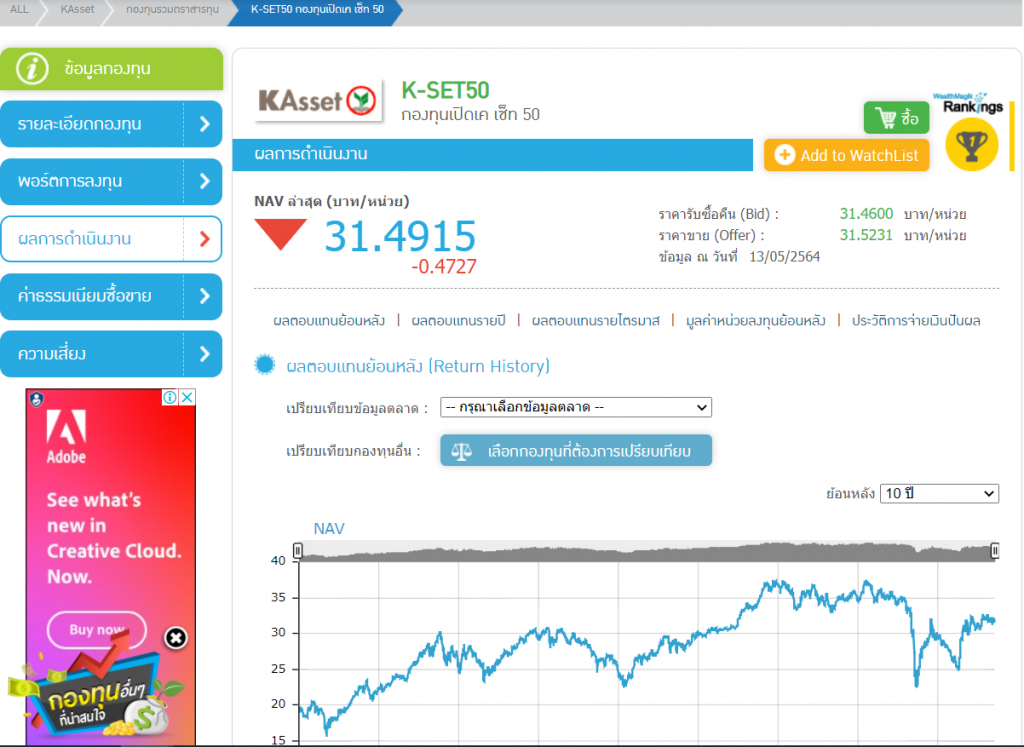Open the WealthMagik Rankings trophy icon

click(971, 144)
